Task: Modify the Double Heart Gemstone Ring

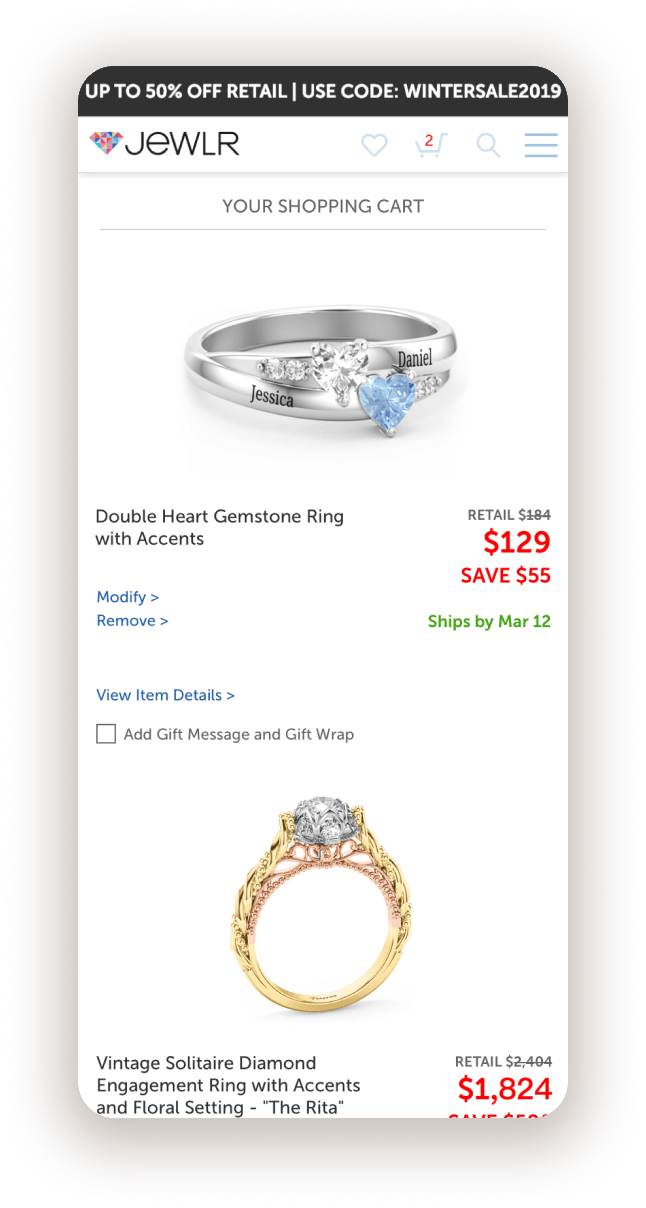Action: [x=128, y=597]
